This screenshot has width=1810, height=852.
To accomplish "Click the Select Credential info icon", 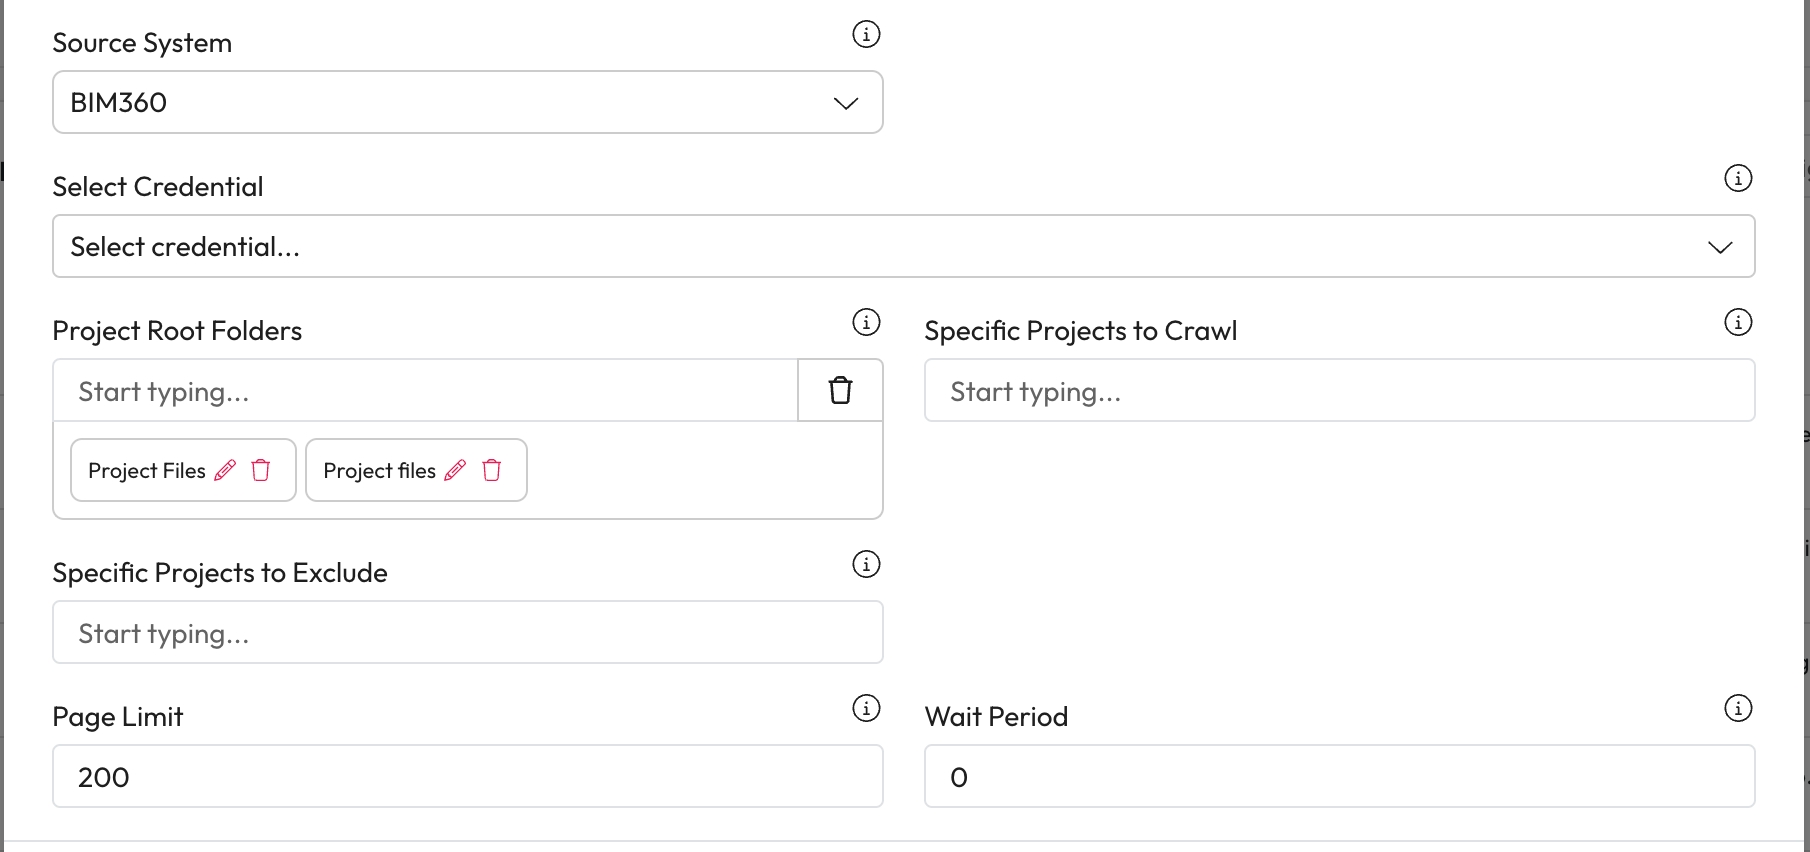I will [1738, 178].
